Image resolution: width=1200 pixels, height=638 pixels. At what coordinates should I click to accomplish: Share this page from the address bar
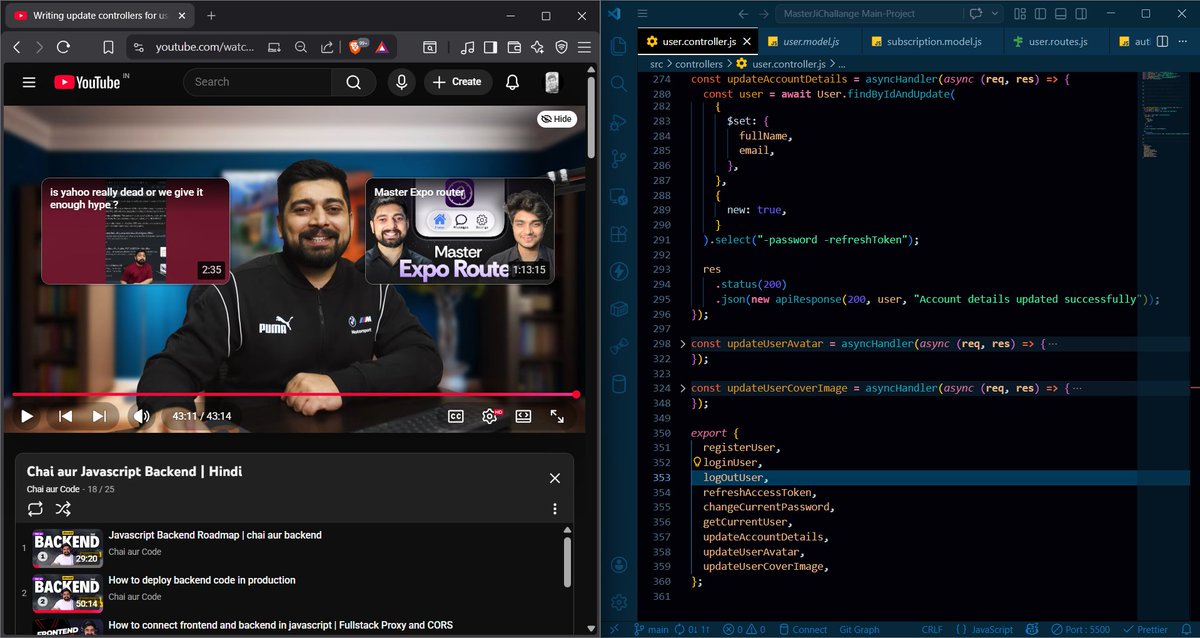tap(327, 47)
